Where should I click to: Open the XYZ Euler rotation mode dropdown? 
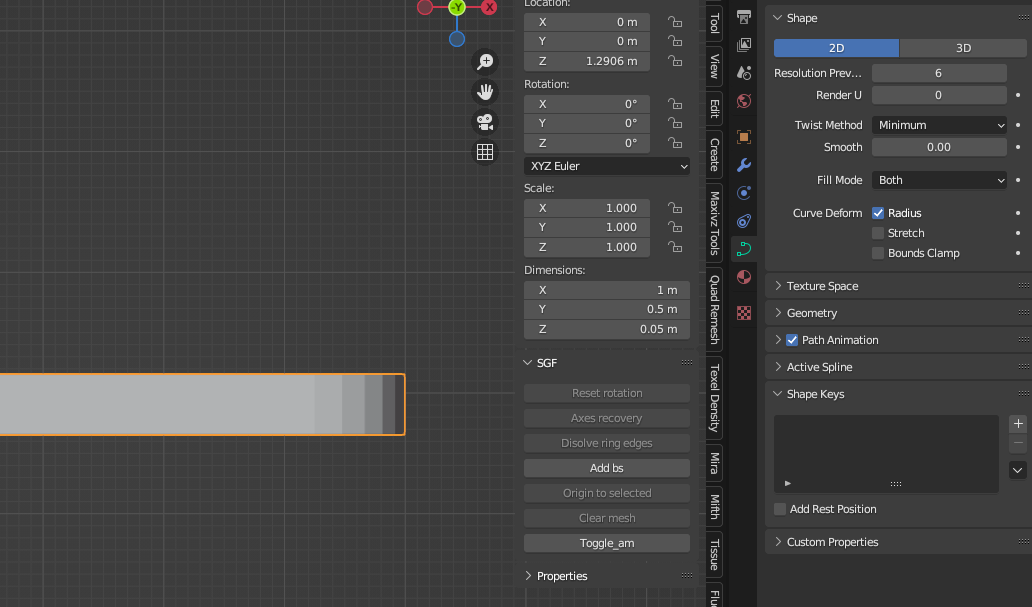click(607, 166)
